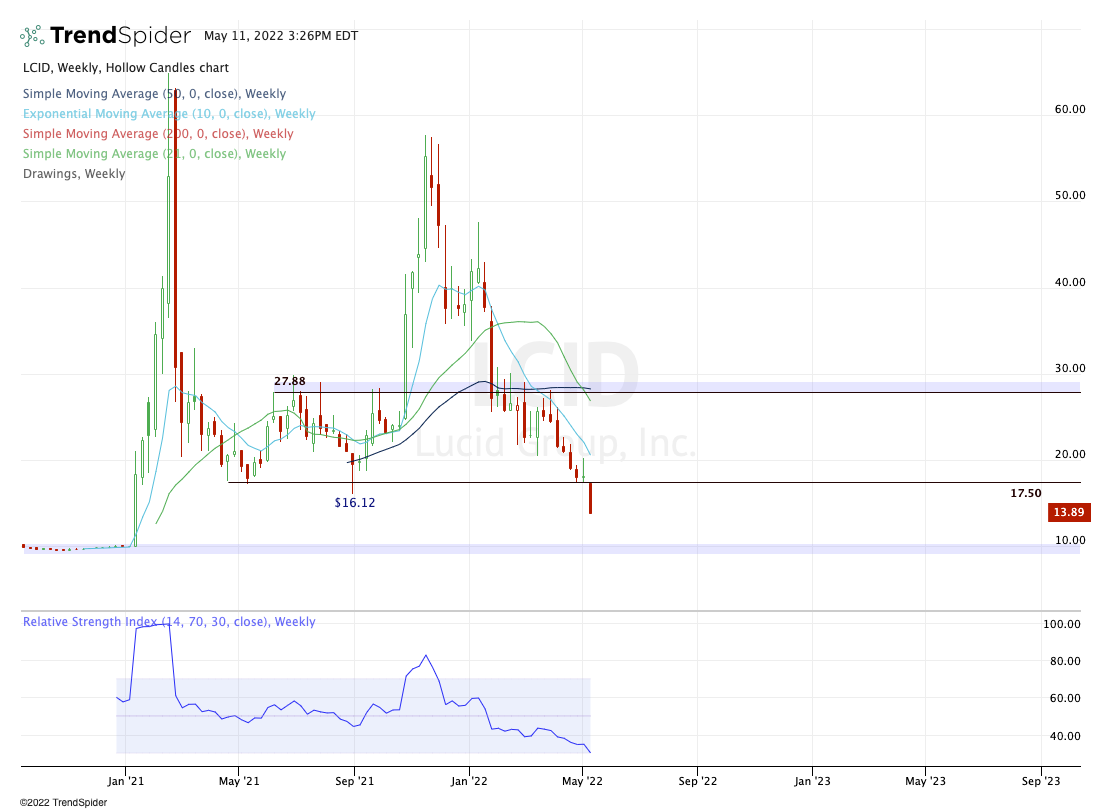
Task: Click the 30.00 price axis label
Action: pyautogui.click(x=1070, y=368)
